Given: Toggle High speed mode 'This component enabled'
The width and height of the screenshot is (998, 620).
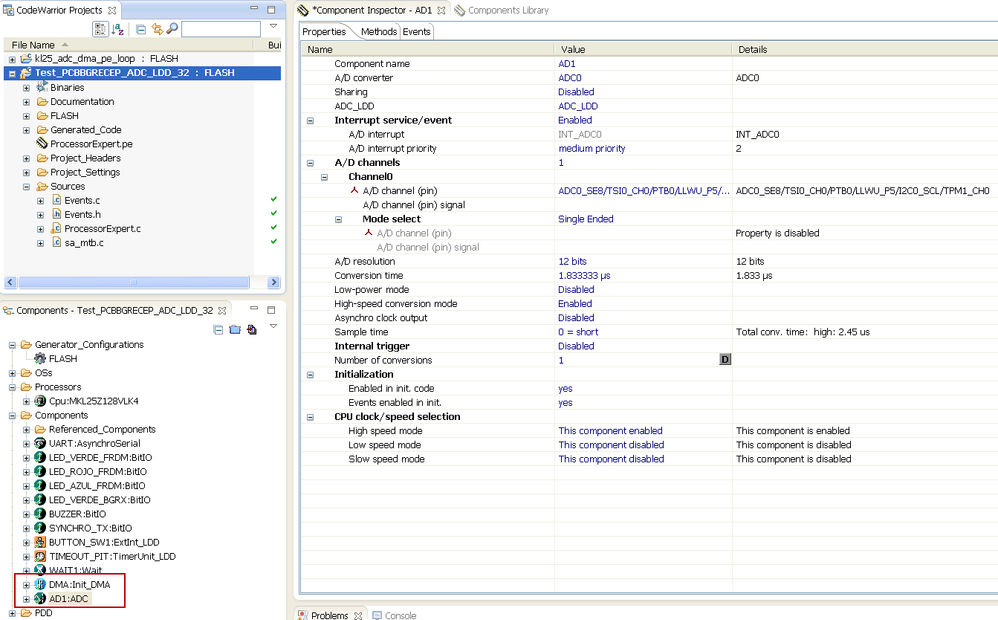Looking at the screenshot, I should pos(610,430).
